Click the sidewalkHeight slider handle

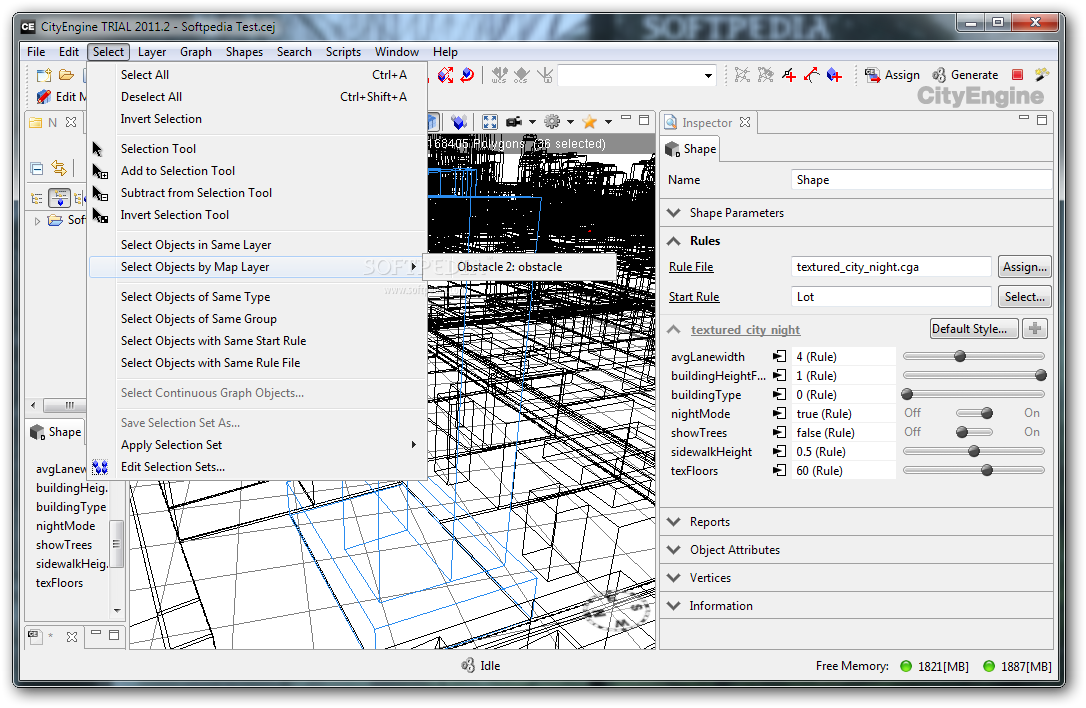click(974, 452)
